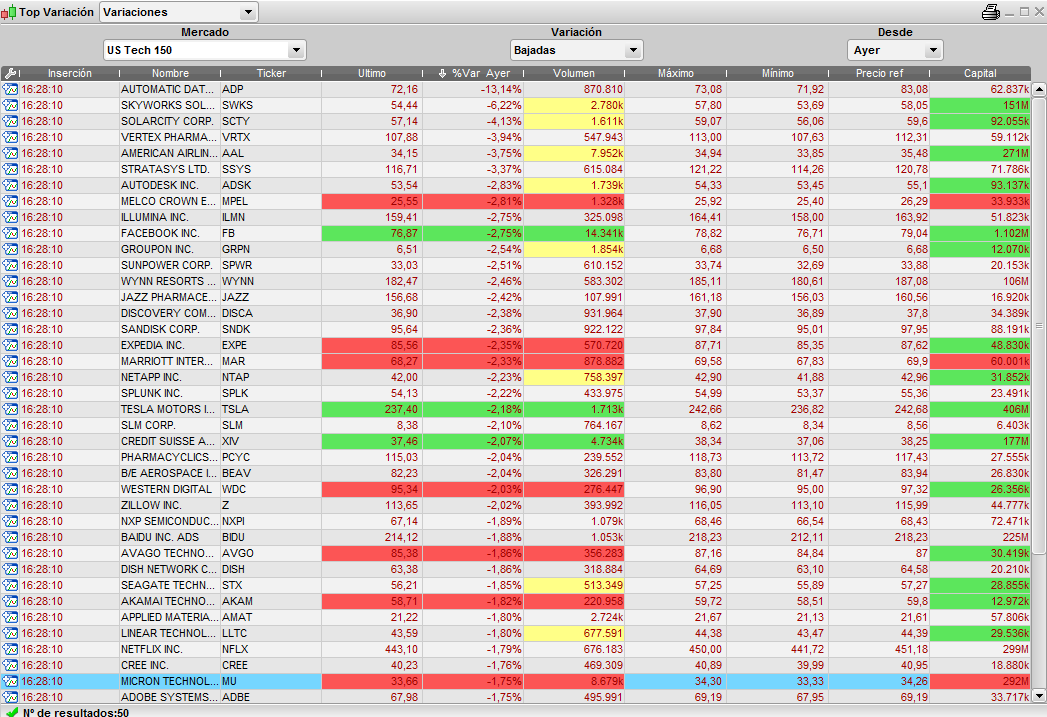Viewport: 1047px width, 717px height.
Task: Open chart icon for SANDISK CORP. row
Action: (10, 330)
